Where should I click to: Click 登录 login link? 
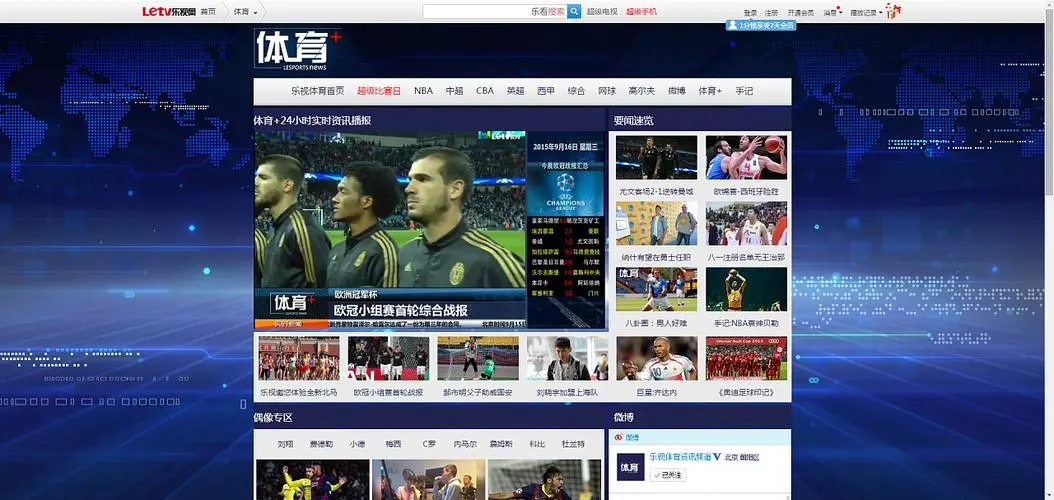pos(750,13)
